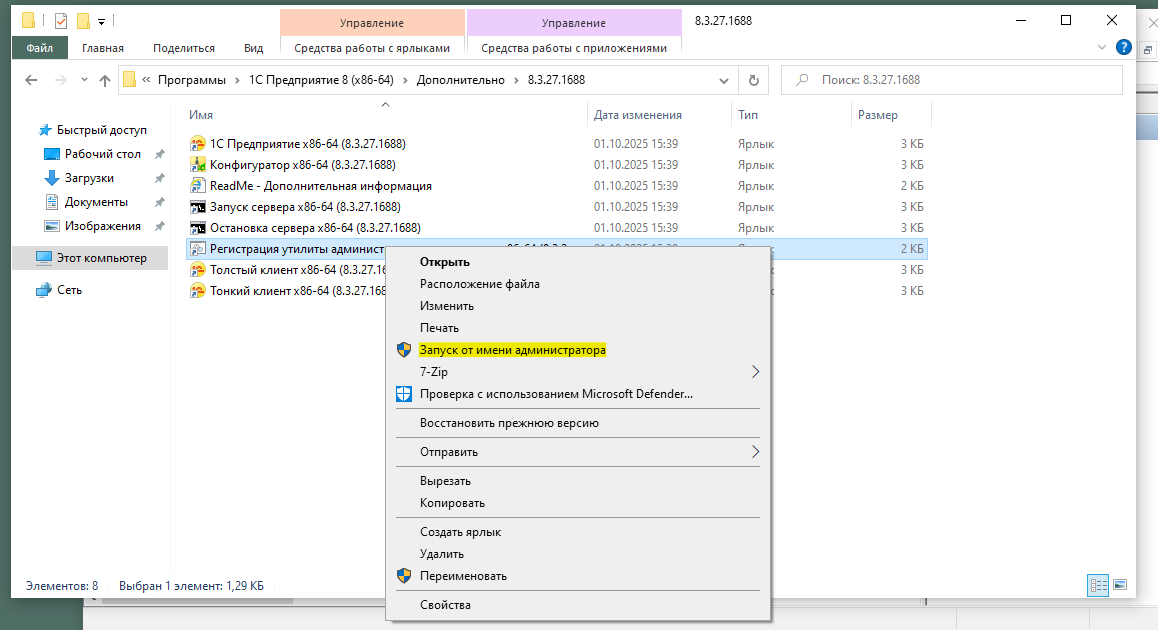The image size is (1158, 630).
Task: Open the Файл ribbon button
Action: coord(40,48)
